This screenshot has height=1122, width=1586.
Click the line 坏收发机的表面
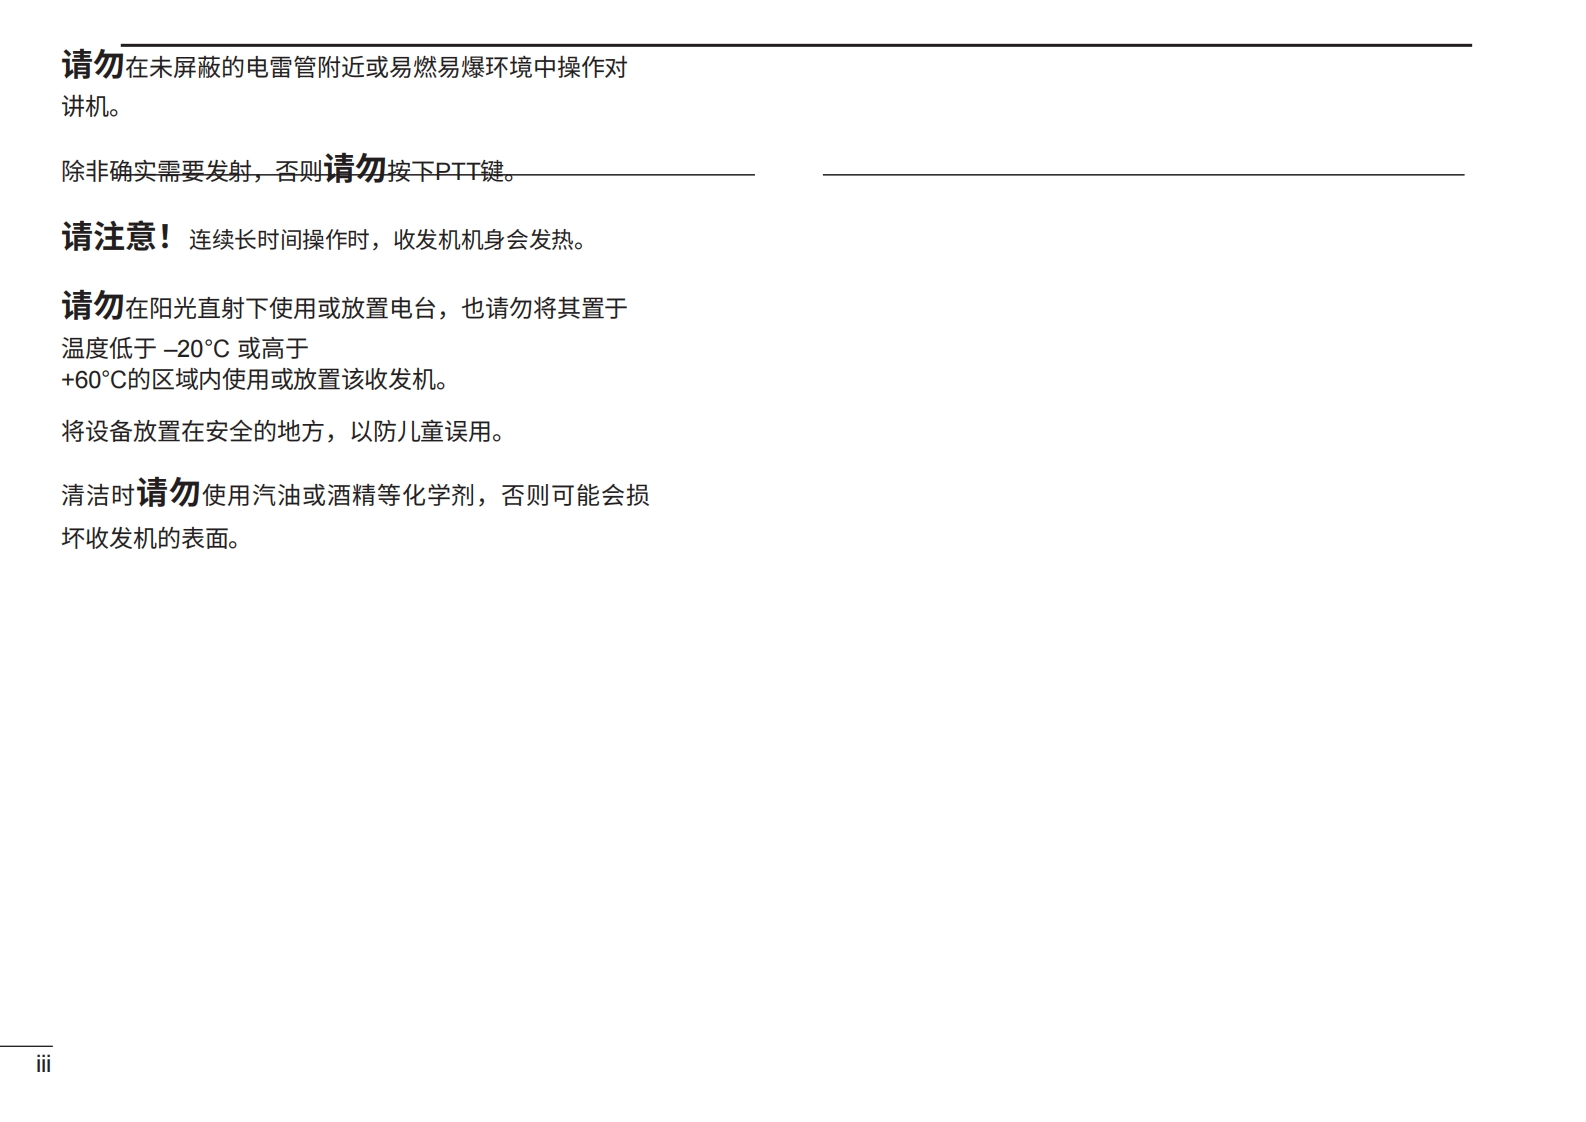pyautogui.click(x=151, y=539)
